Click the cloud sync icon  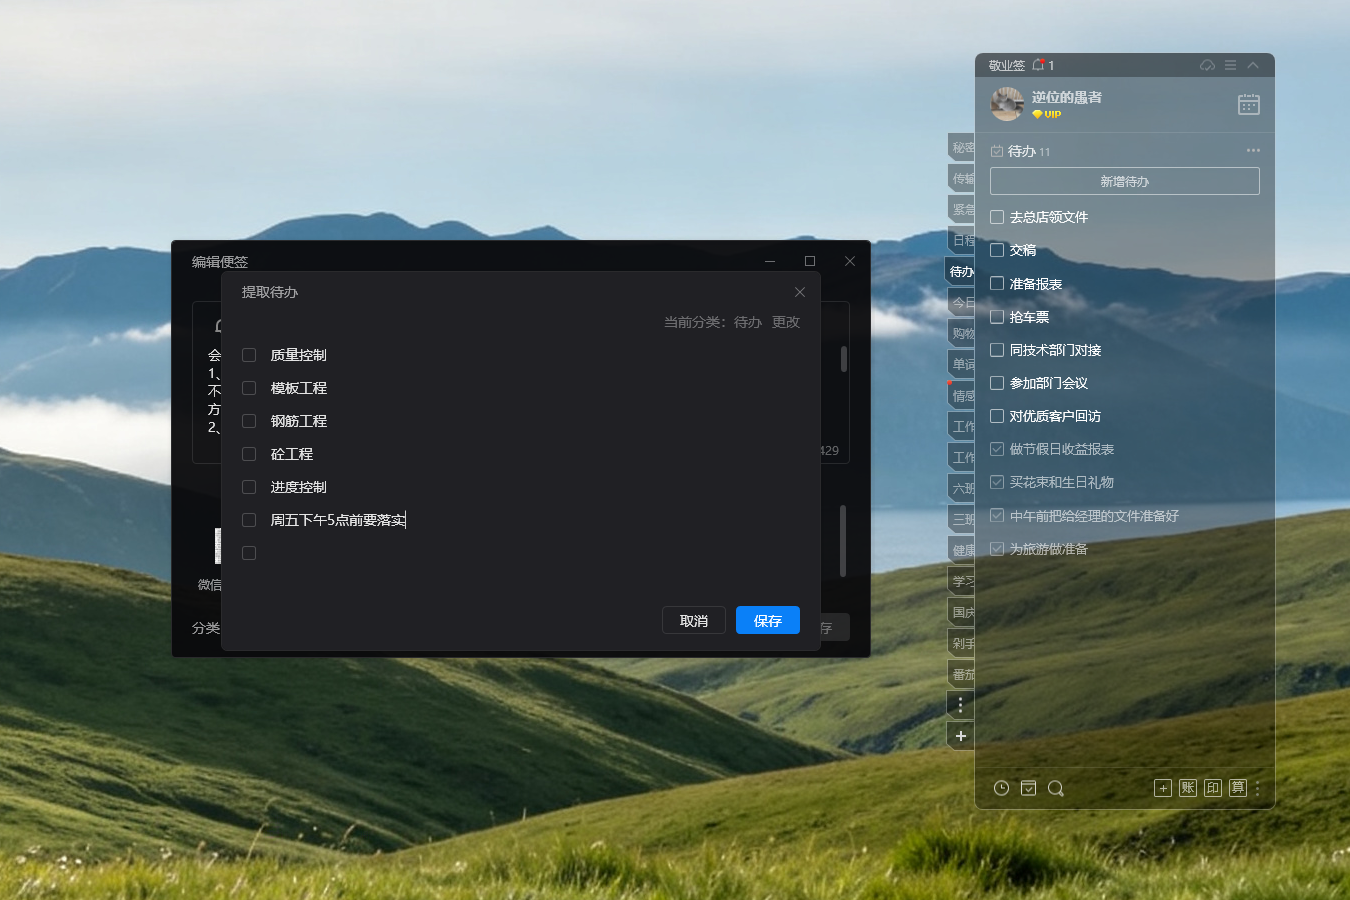click(1207, 65)
